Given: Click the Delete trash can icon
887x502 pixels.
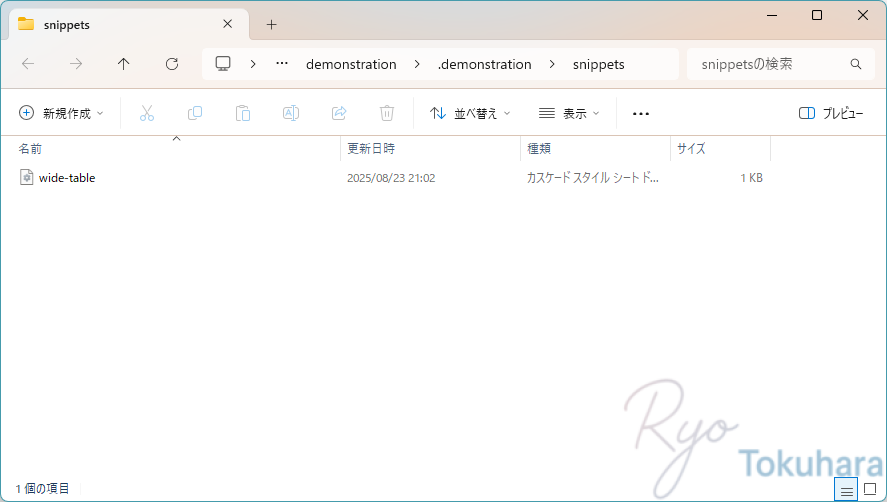Looking at the screenshot, I should click(387, 113).
